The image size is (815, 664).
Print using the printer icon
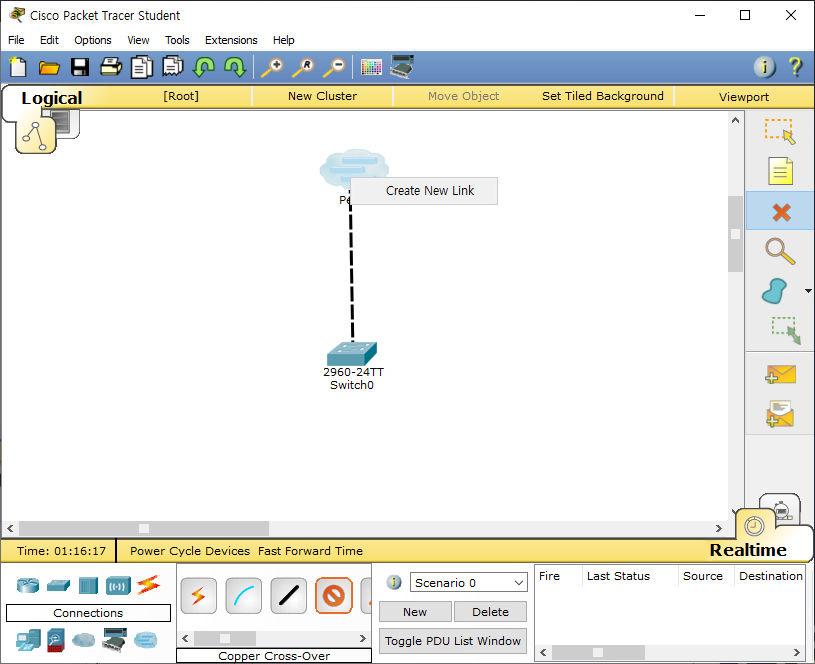pos(111,67)
